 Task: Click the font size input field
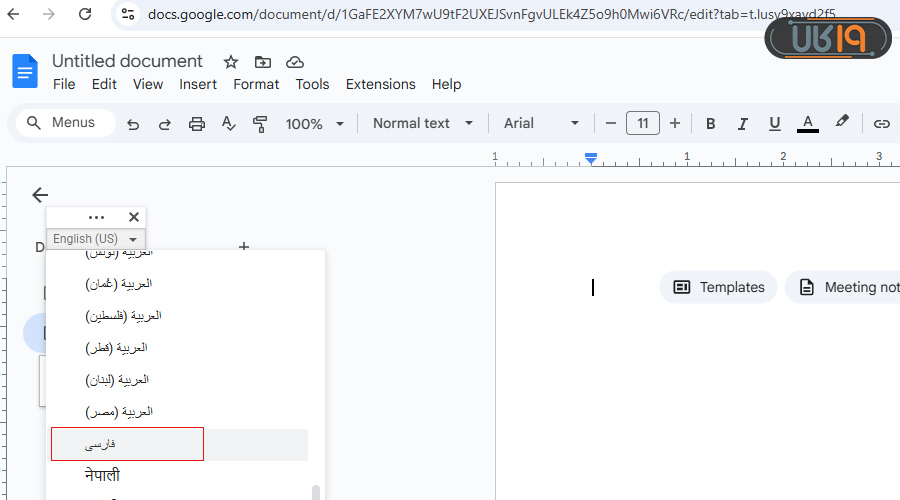(642, 124)
